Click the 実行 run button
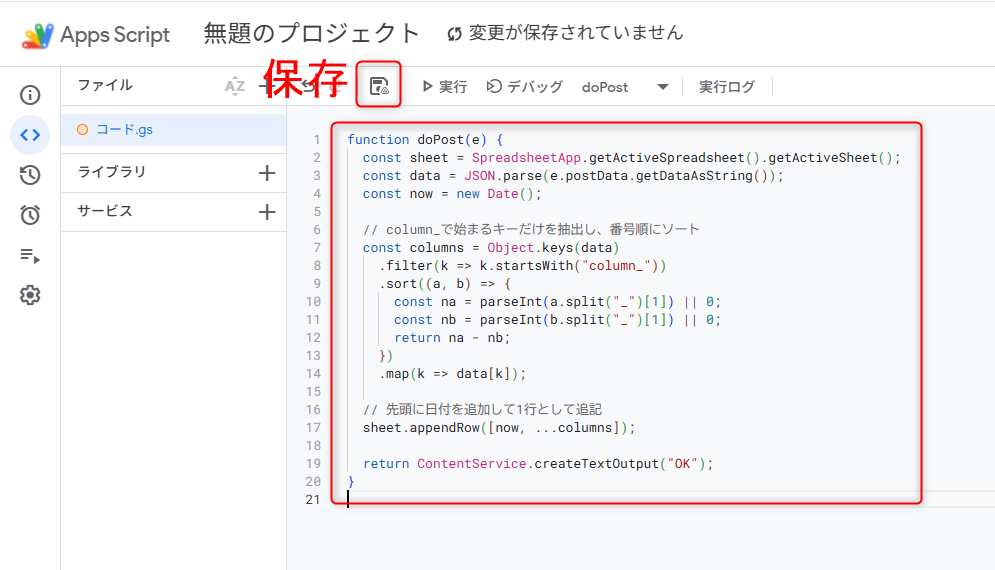 445,87
